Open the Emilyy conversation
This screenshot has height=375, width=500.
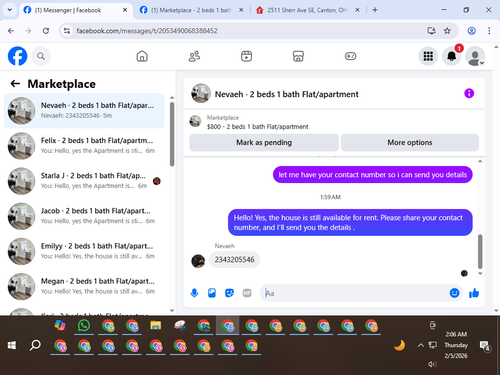84,251
